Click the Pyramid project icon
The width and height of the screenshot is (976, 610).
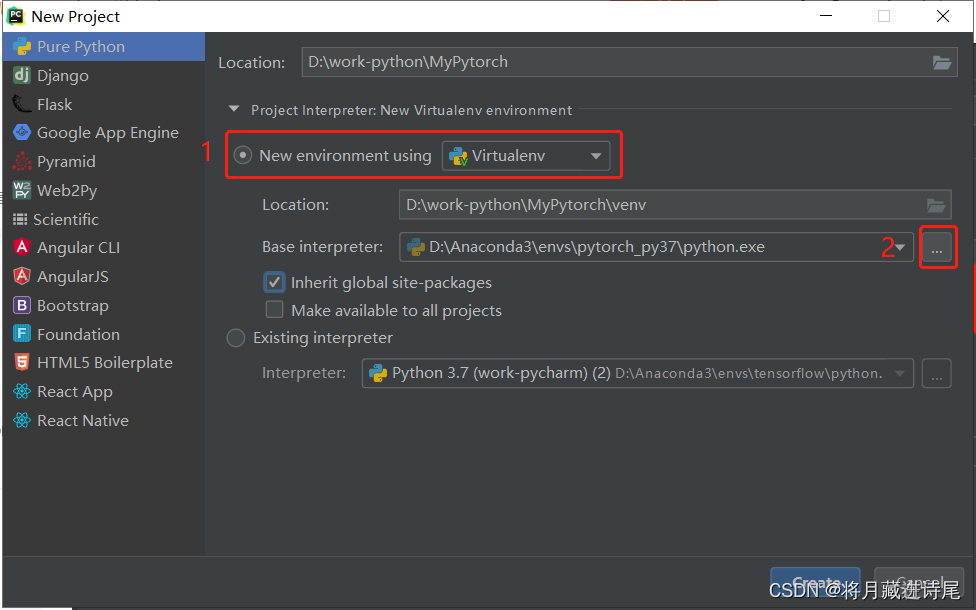(x=22, y=161)
